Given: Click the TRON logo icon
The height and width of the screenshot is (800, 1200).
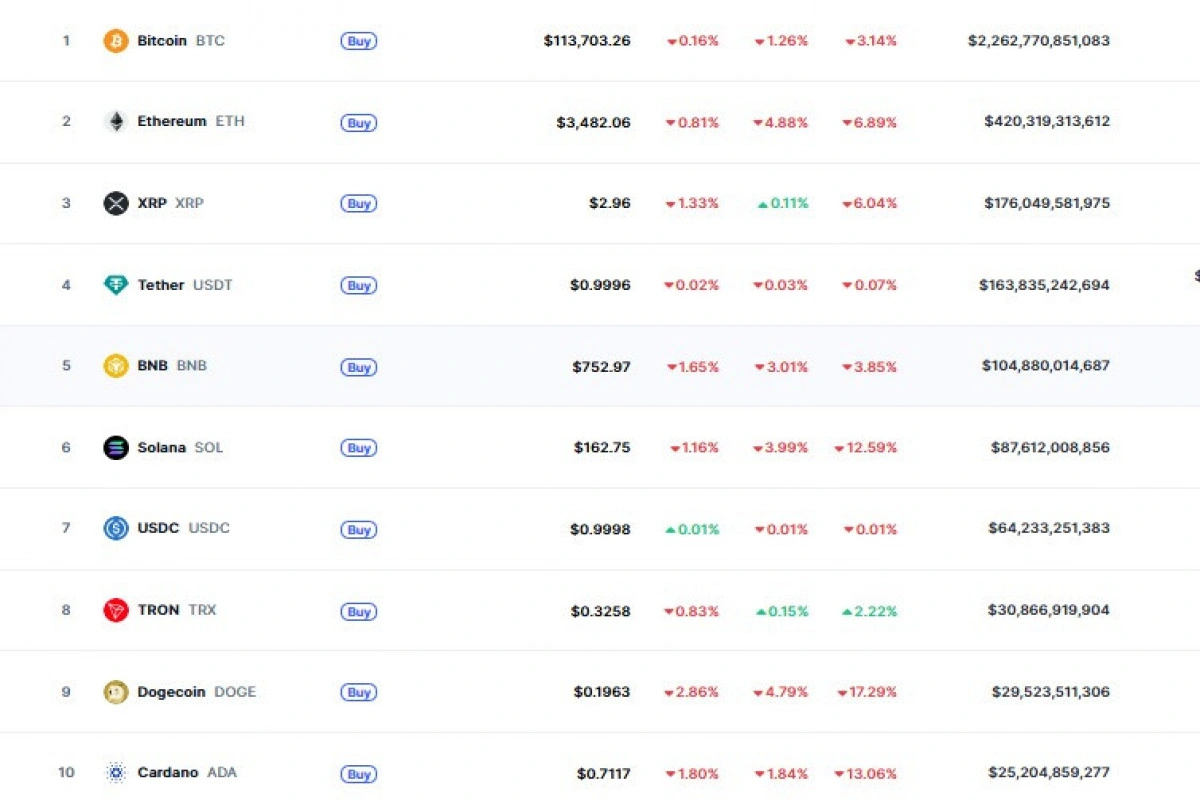Looking at the screenshot, I should 116,610.
